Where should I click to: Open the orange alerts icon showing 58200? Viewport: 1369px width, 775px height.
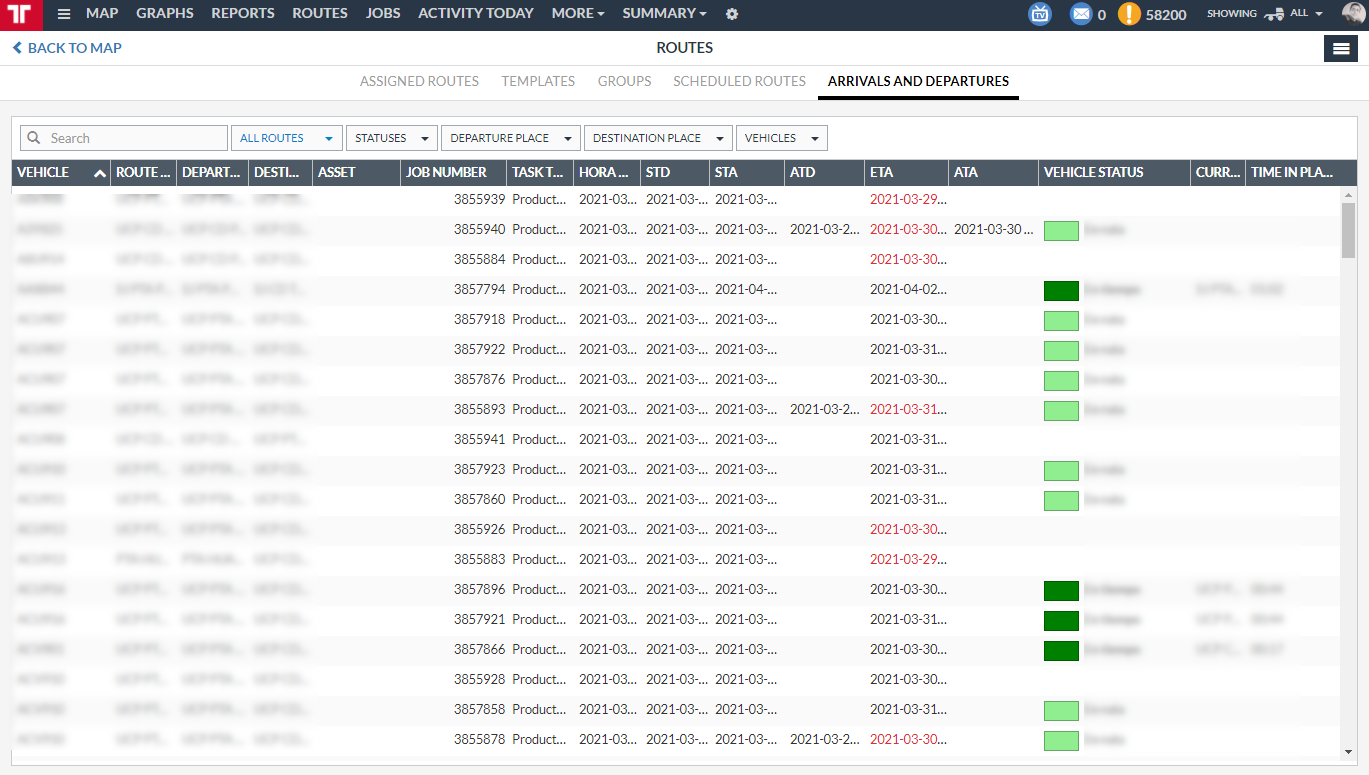1129,14
